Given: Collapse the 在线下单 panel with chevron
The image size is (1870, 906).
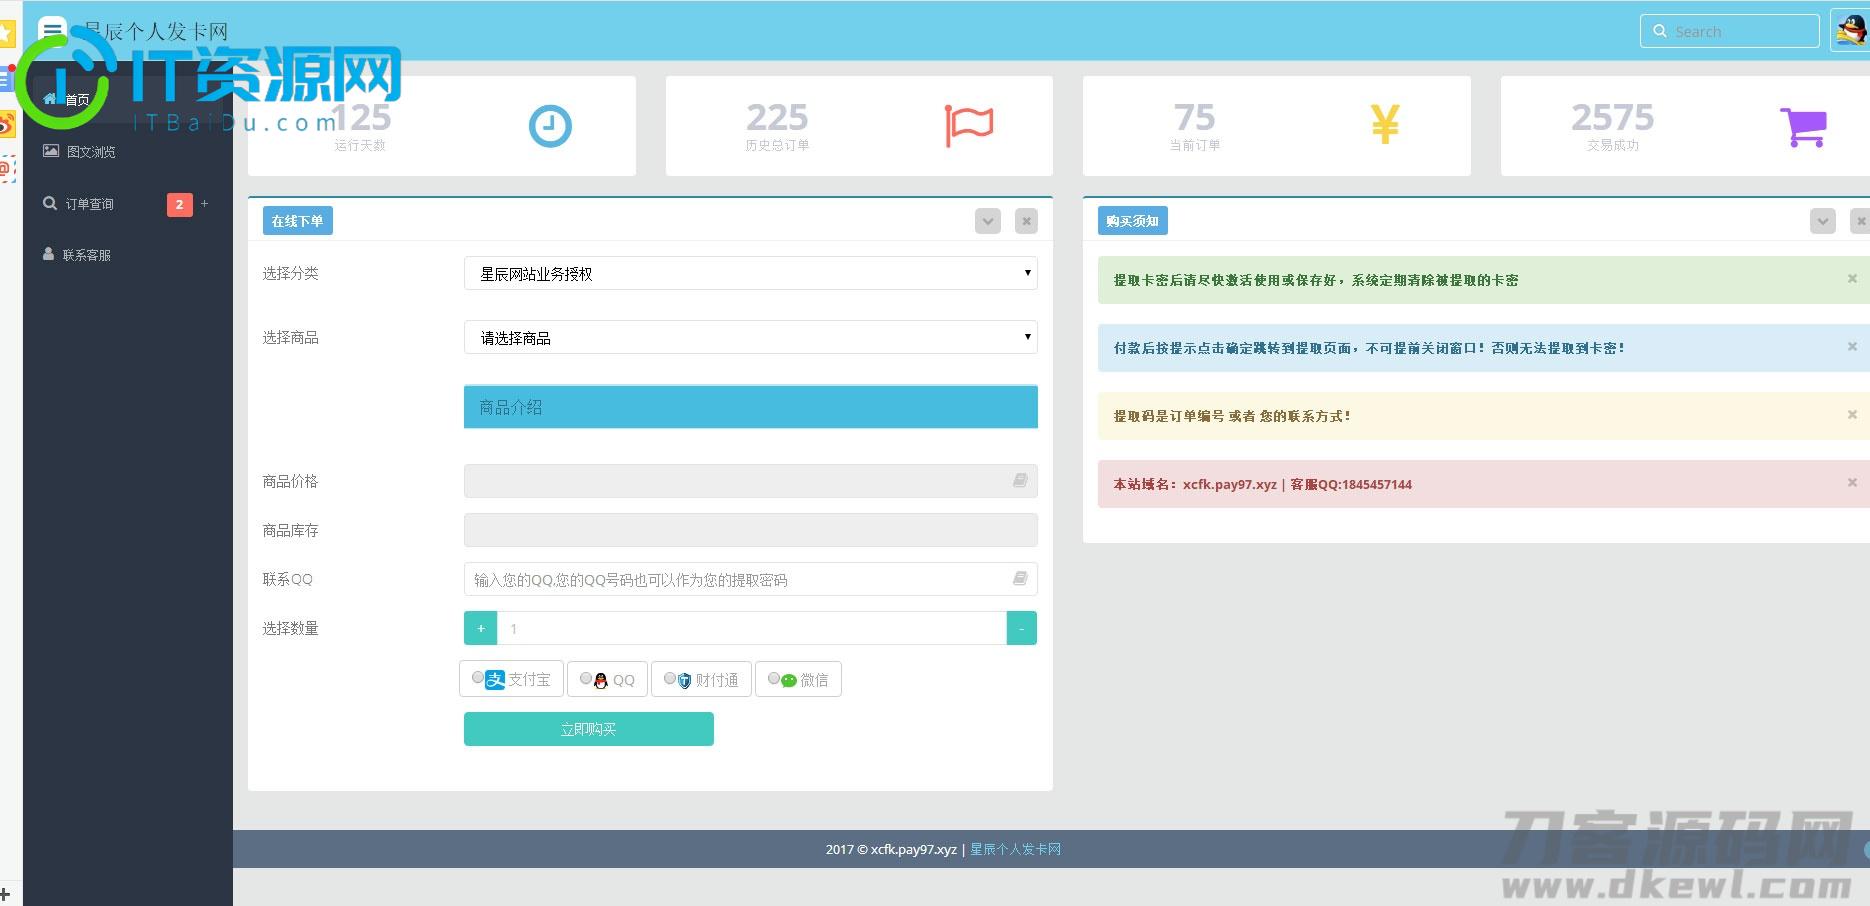Looking at the screenshot, I should 988,221.
